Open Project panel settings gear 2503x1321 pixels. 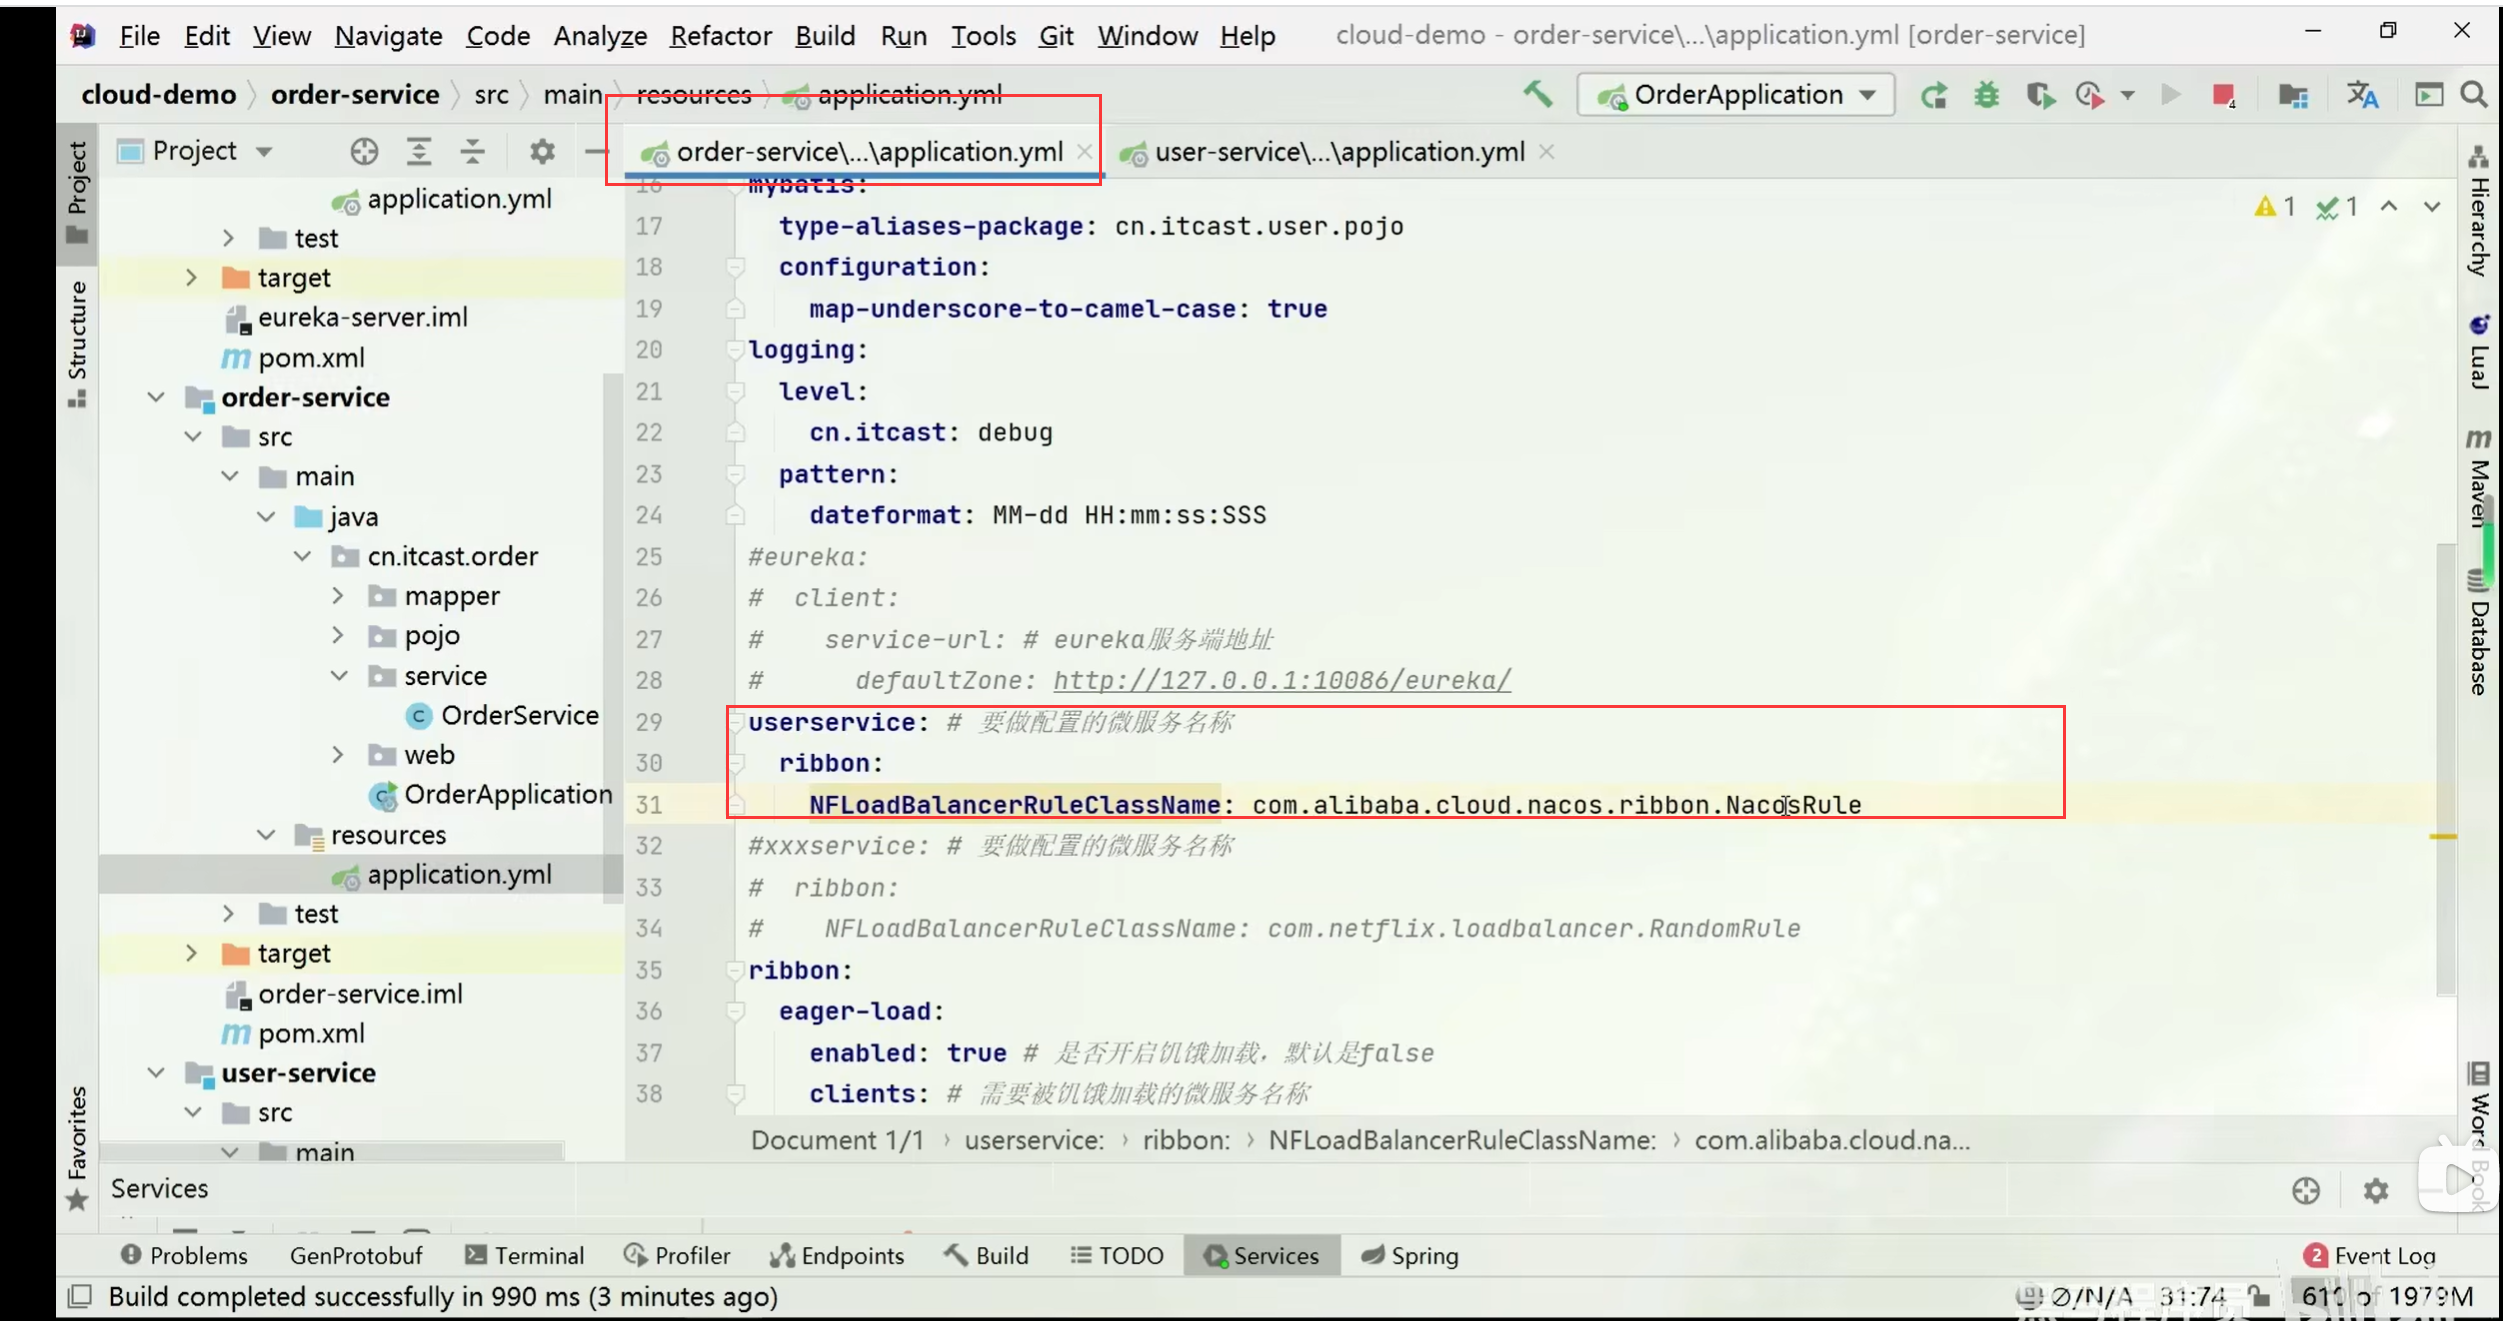coord(542,152)
